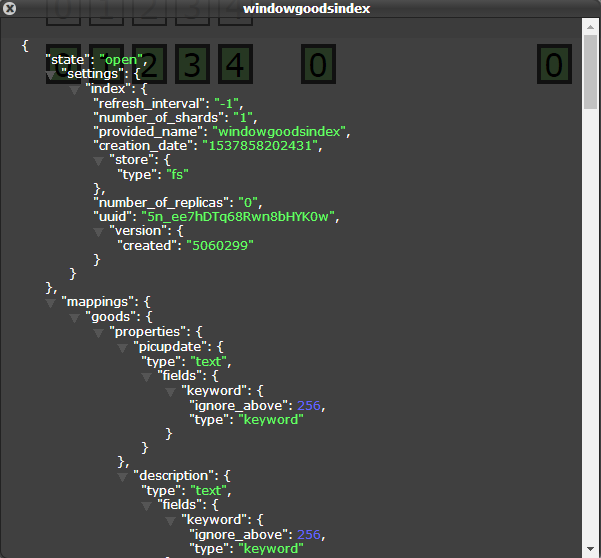Collapse the "mappings" node triangle

pyautogui.click(x=51, y=304)
